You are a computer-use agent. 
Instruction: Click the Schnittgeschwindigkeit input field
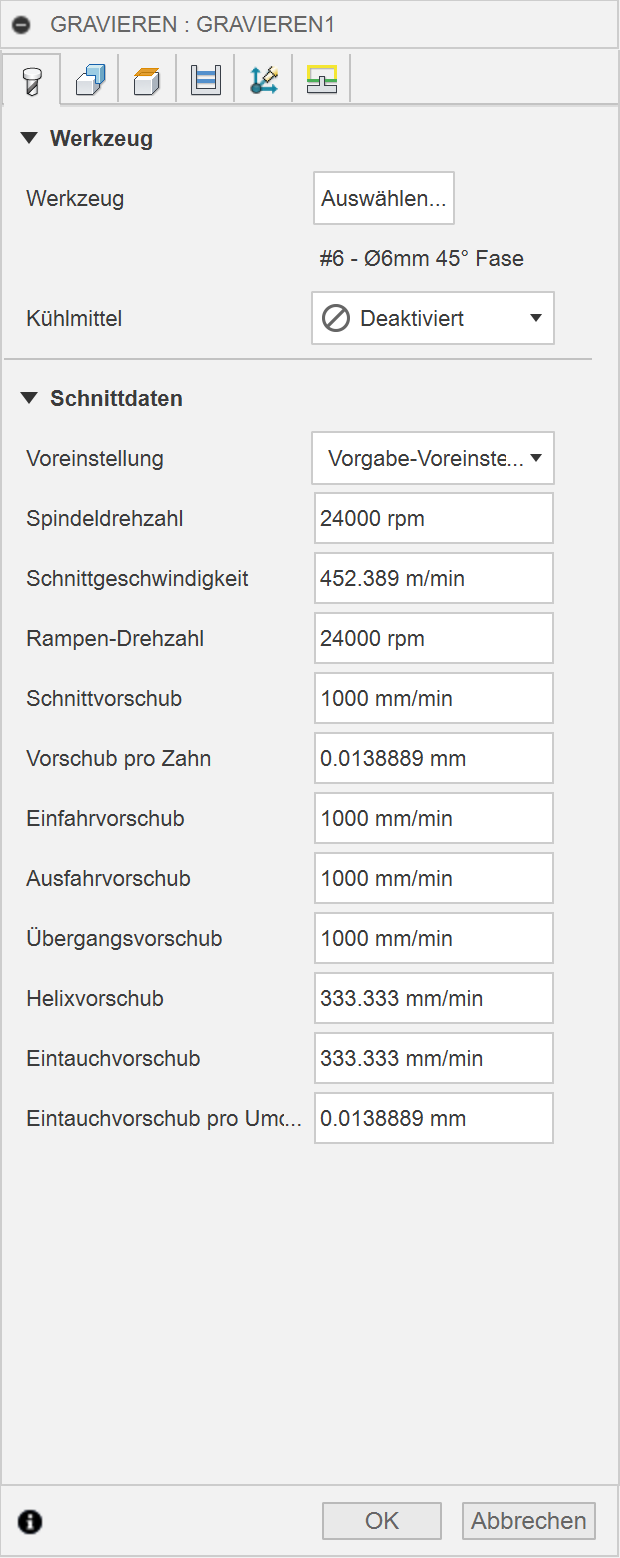click(433, 578)
